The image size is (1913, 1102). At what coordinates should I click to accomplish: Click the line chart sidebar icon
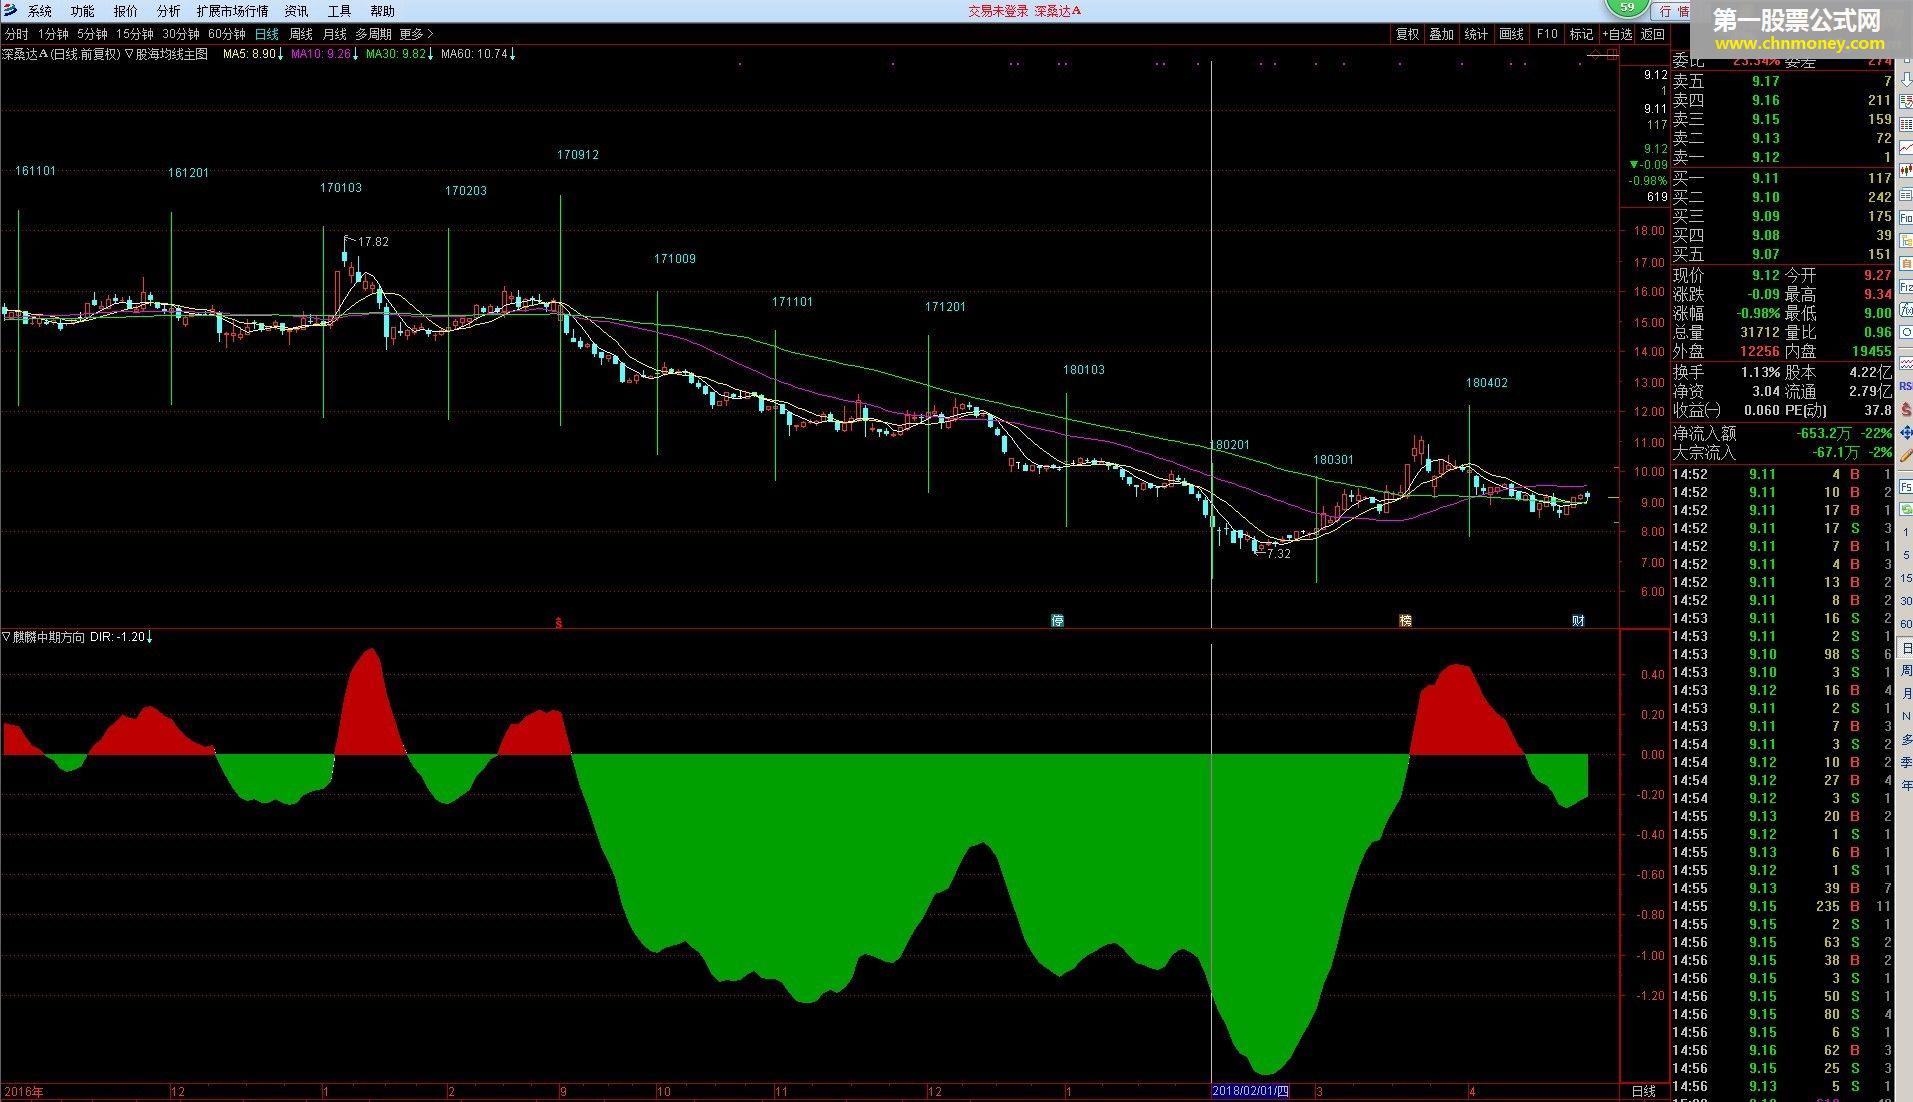click(x=1906, y=146)
